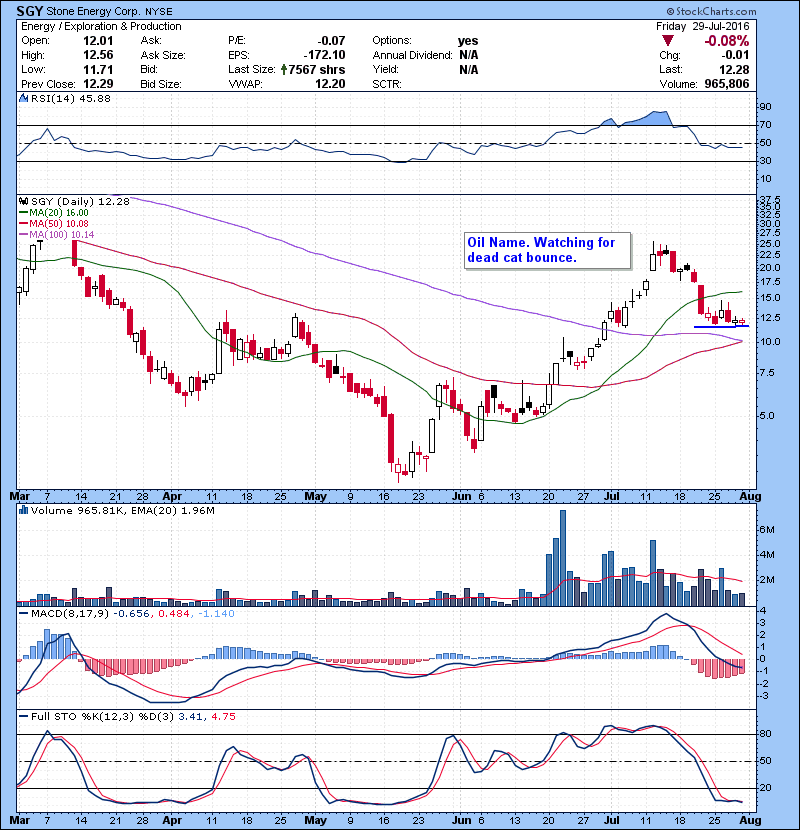The height and width of the screenshot is (830, 800).
Task: Click the Prev Close value 12.29
Action: pyautogui.click(x=98, y=84)
